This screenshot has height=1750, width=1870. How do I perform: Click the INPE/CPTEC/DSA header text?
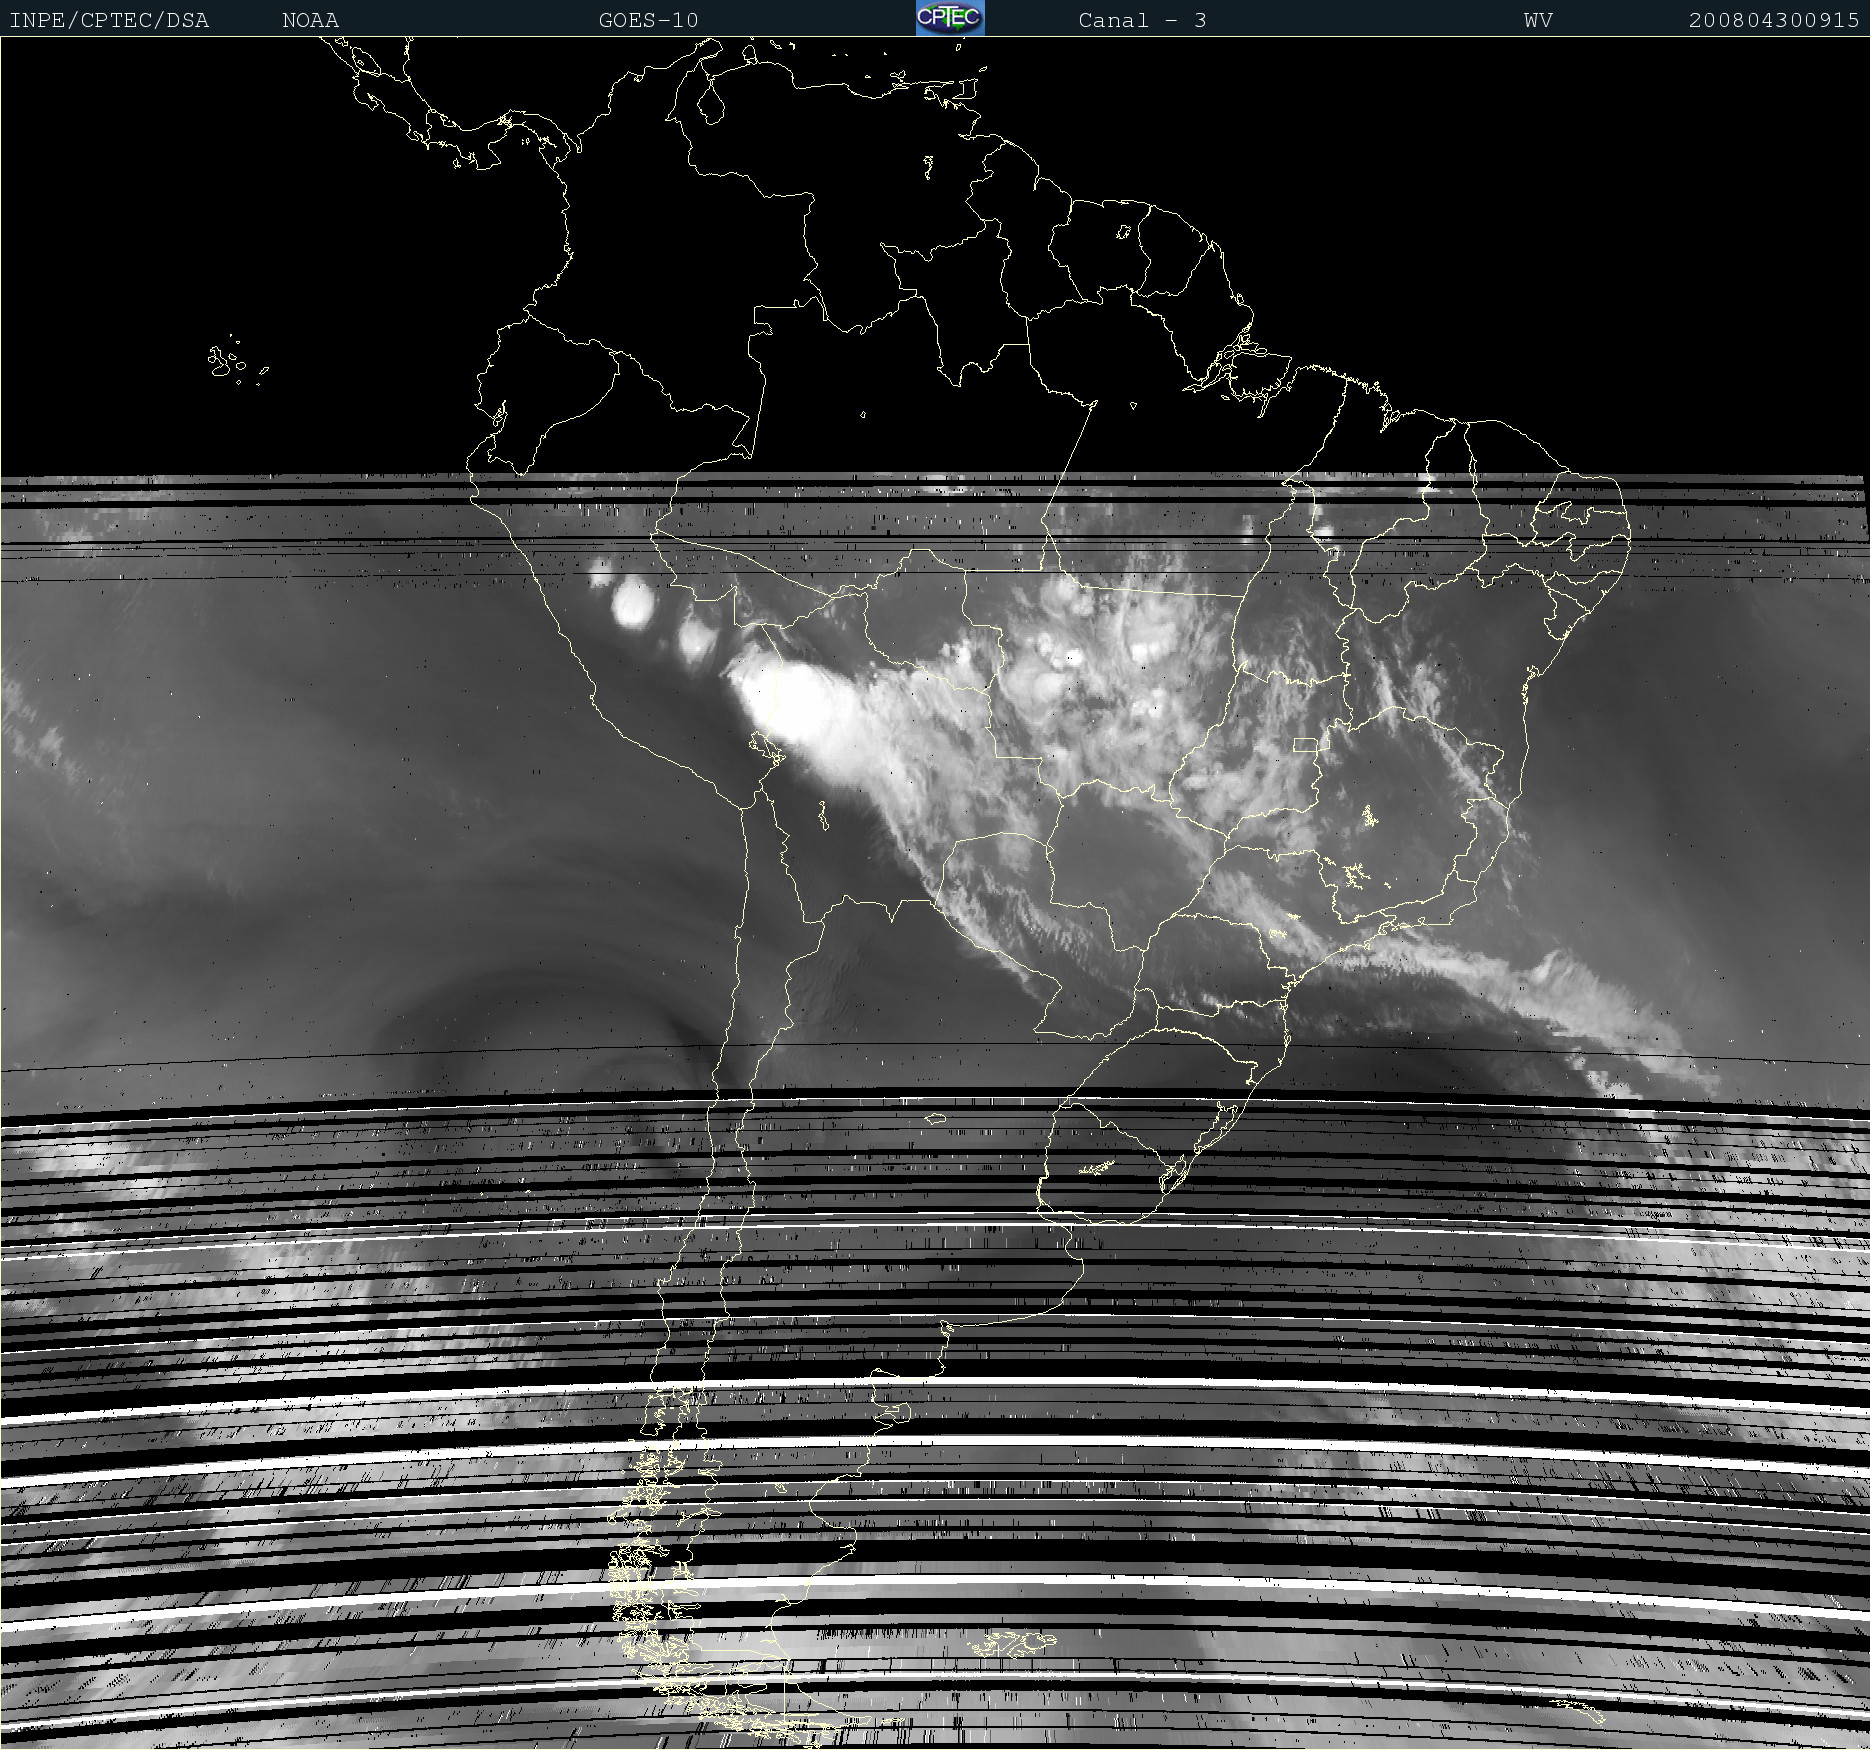[x=109, y=20]
